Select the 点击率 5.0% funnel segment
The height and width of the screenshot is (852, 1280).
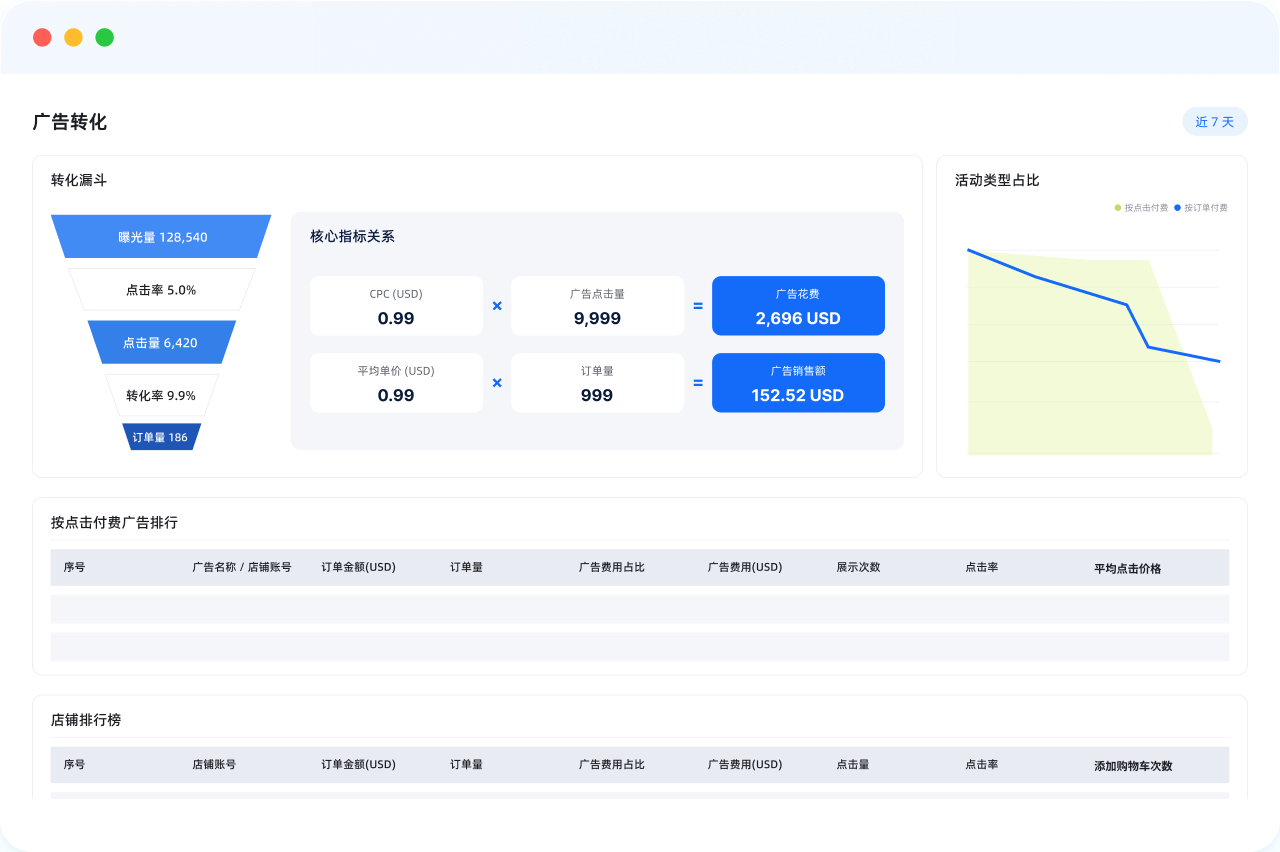point(161,290)
